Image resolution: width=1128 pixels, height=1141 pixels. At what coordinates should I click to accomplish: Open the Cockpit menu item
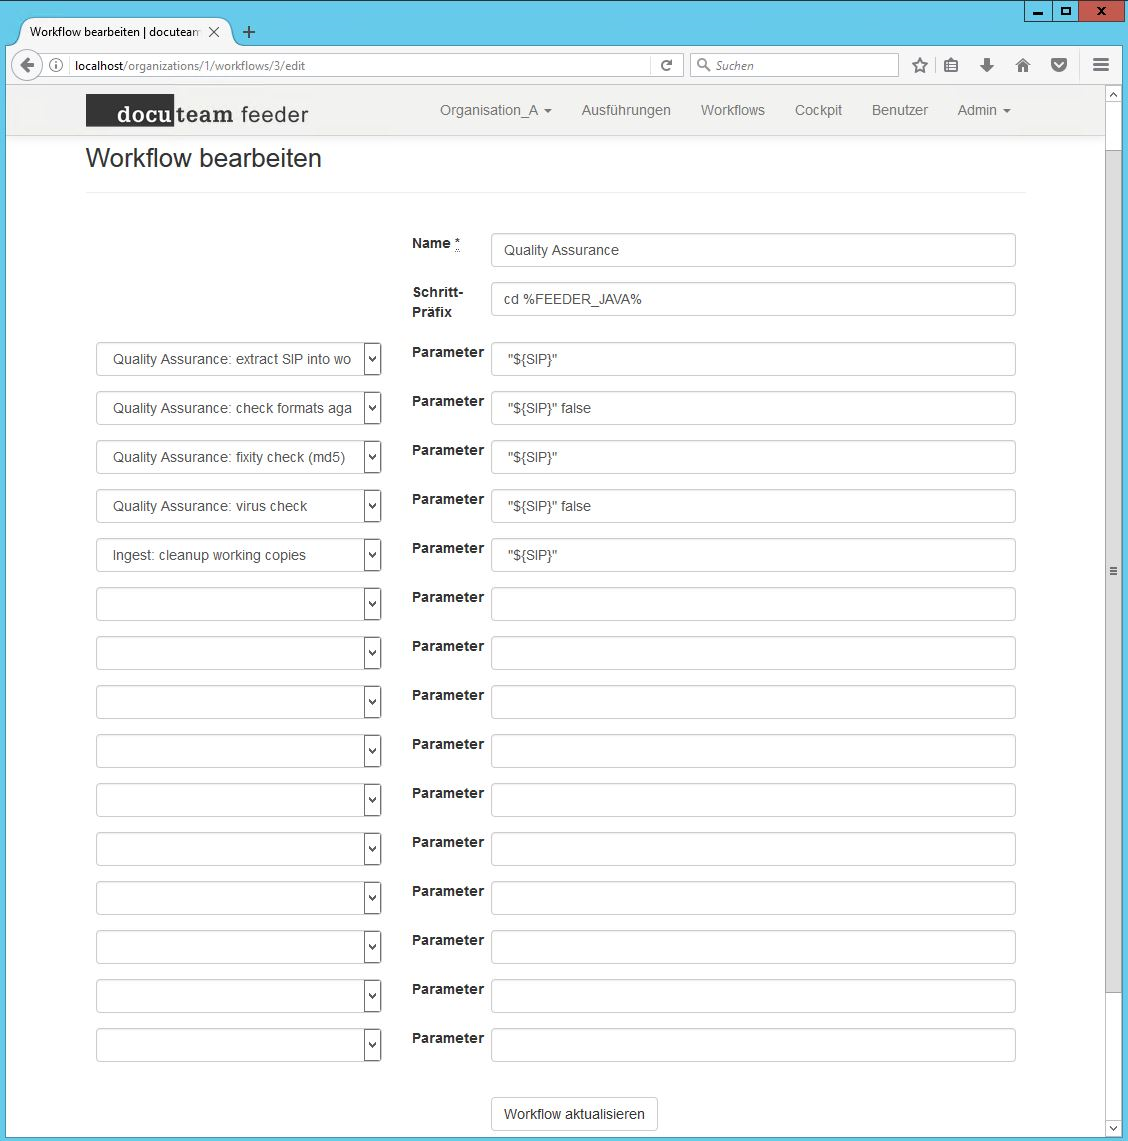coord(818,110)
